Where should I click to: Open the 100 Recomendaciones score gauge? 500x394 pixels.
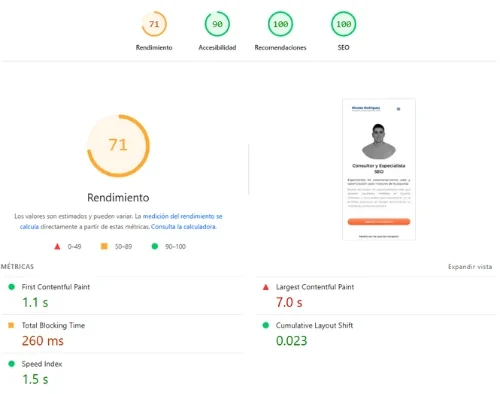click(280, 24)
